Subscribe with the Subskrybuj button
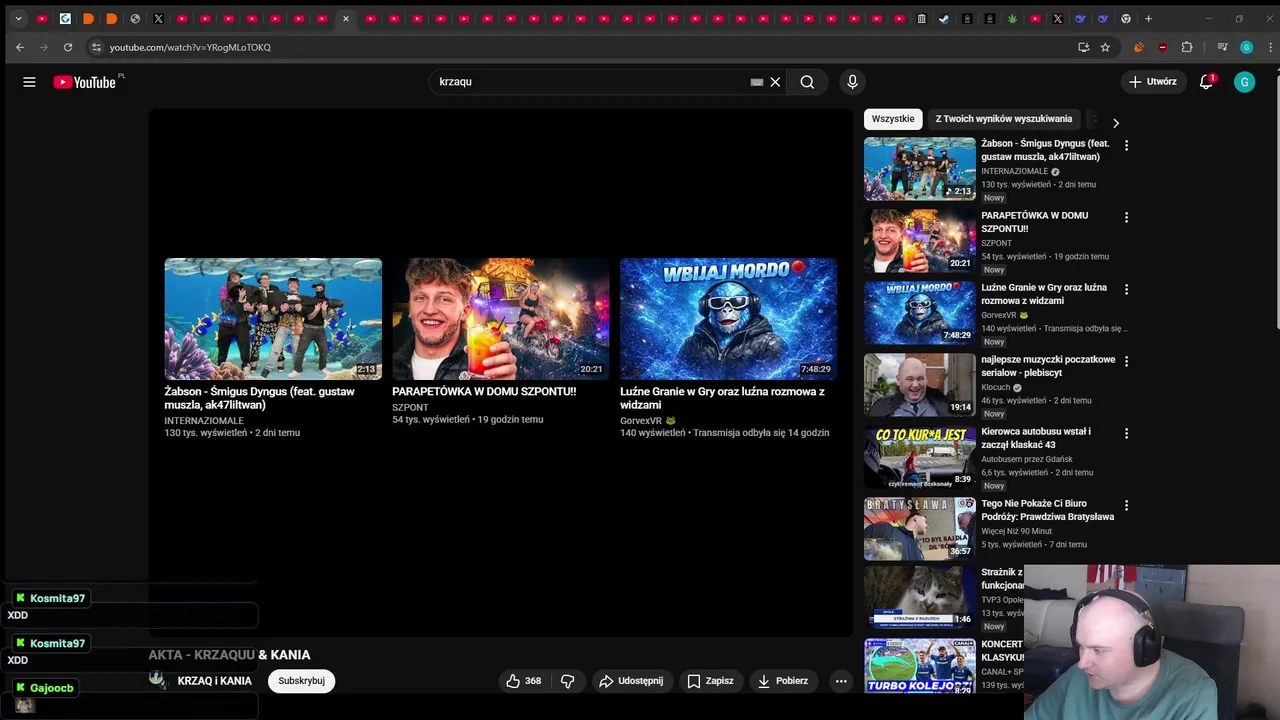 point(301,681)
